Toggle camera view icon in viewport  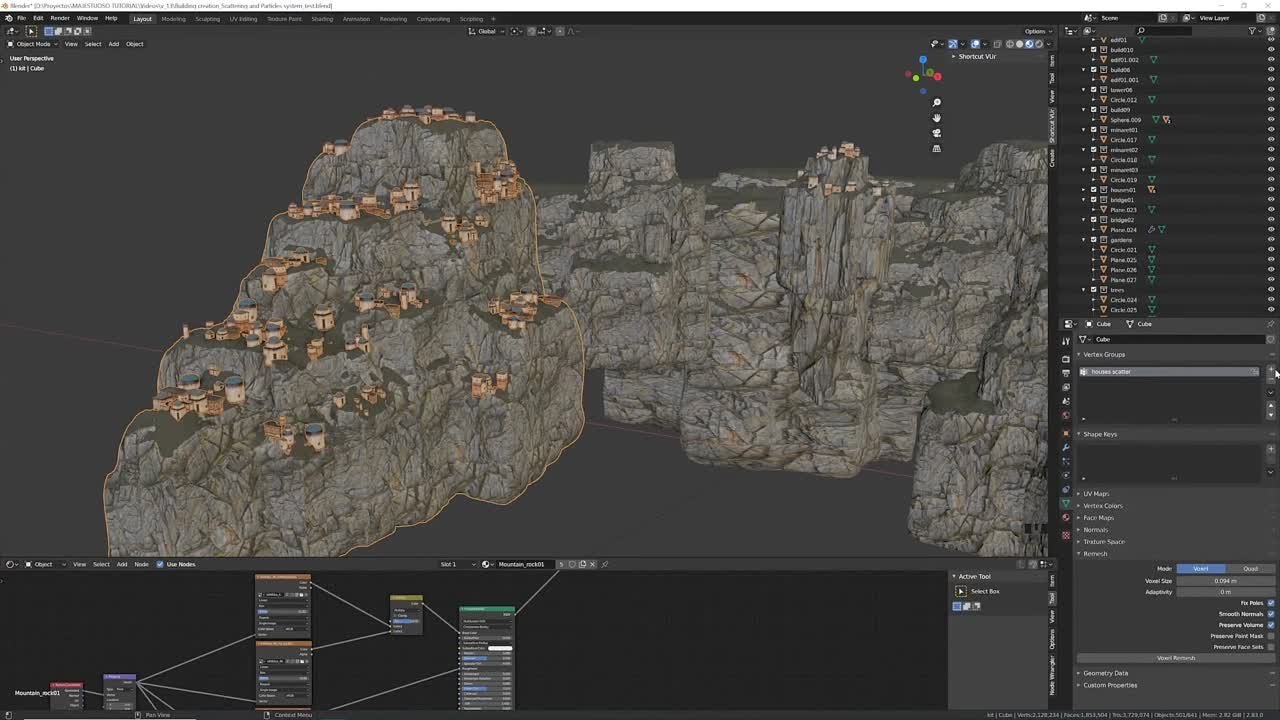[936, 133]
